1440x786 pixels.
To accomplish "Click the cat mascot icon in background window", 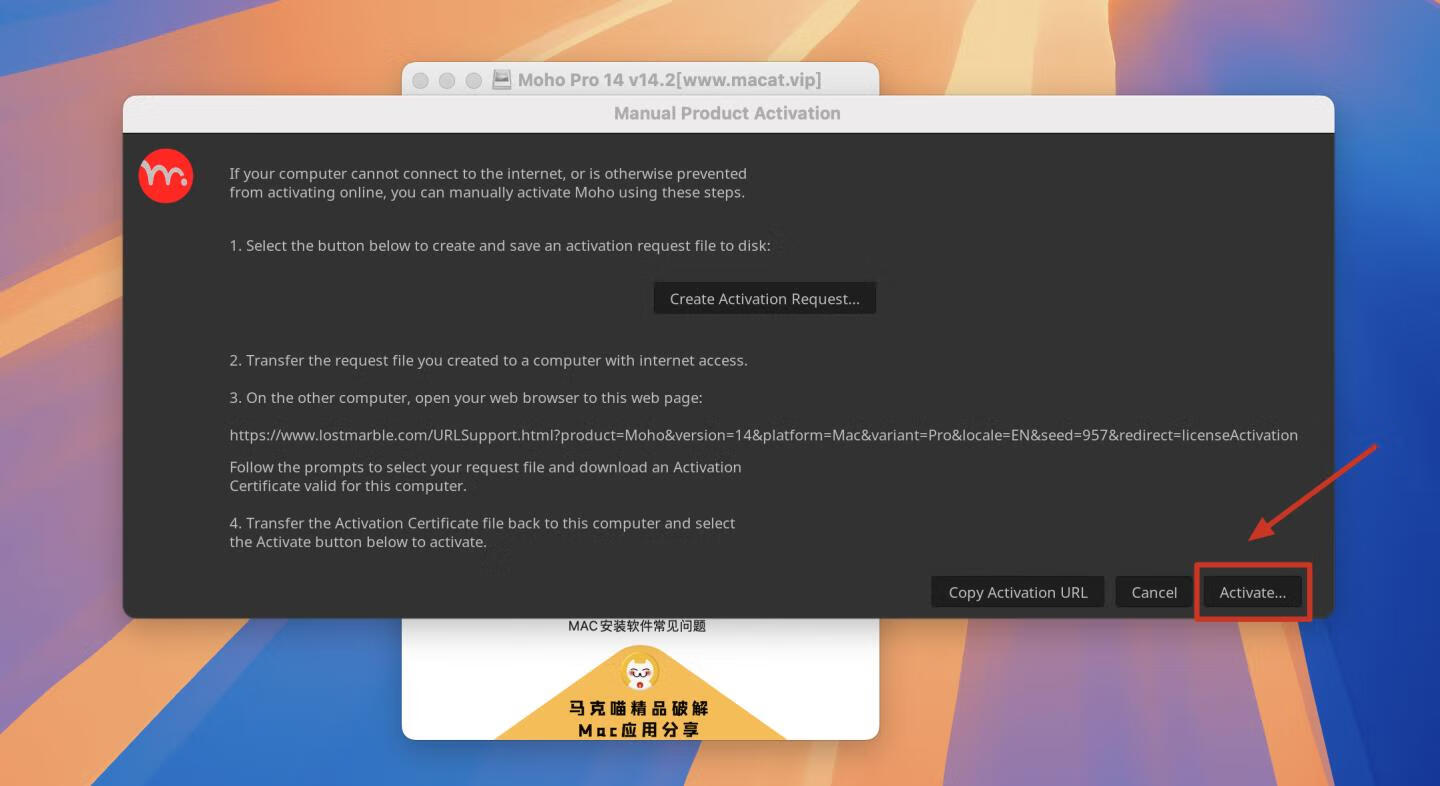I will click(639, 670).
